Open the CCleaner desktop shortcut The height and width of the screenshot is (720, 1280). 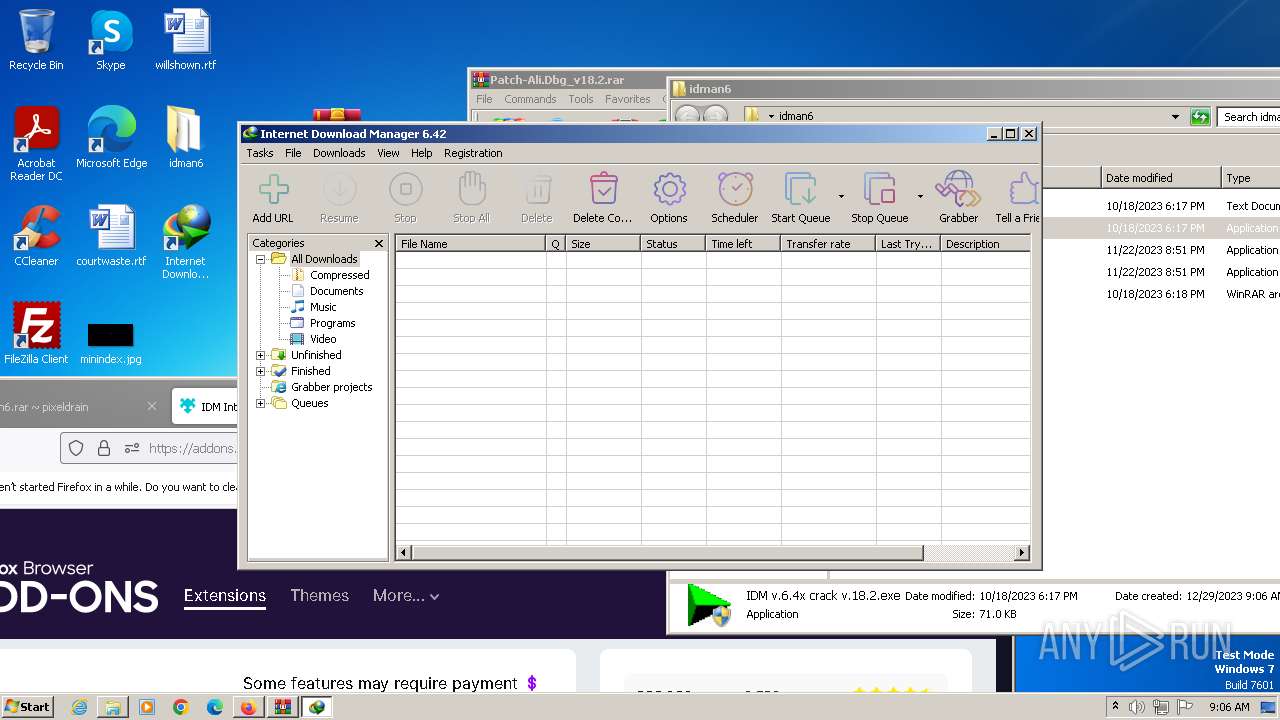tap(36, 236)
